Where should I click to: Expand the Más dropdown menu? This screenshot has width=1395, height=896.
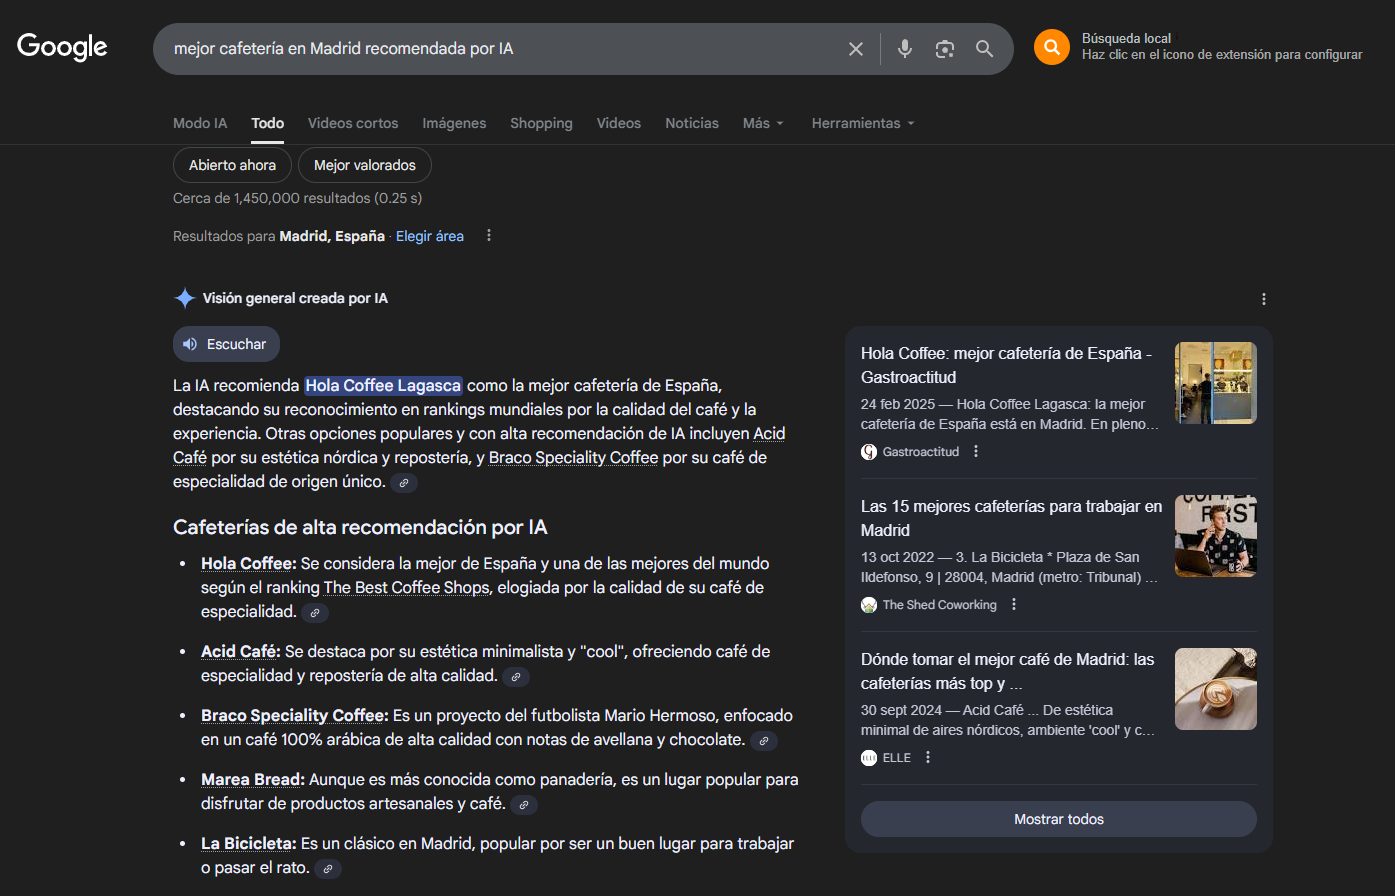763,123
